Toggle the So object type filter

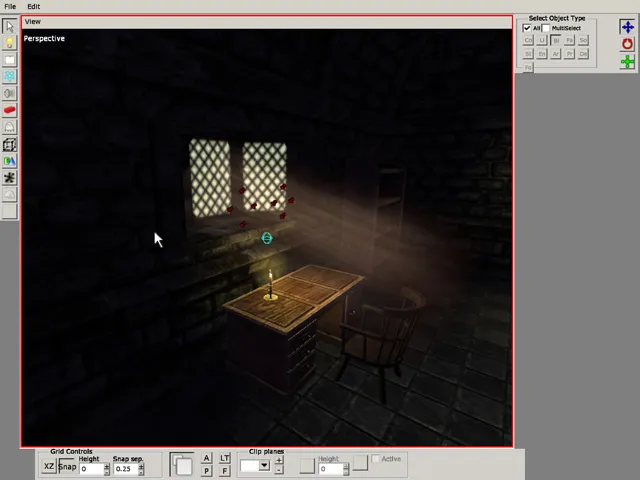point(583,40)
